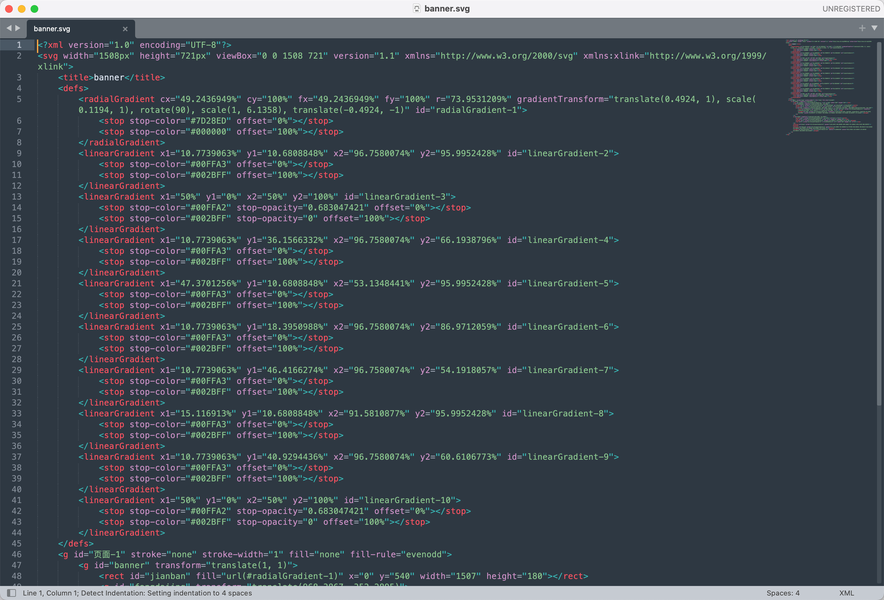Click line number 48 in gutter
Image resolution: width=884 pixels, height=600 pixels.
click(x=16, y=576)
